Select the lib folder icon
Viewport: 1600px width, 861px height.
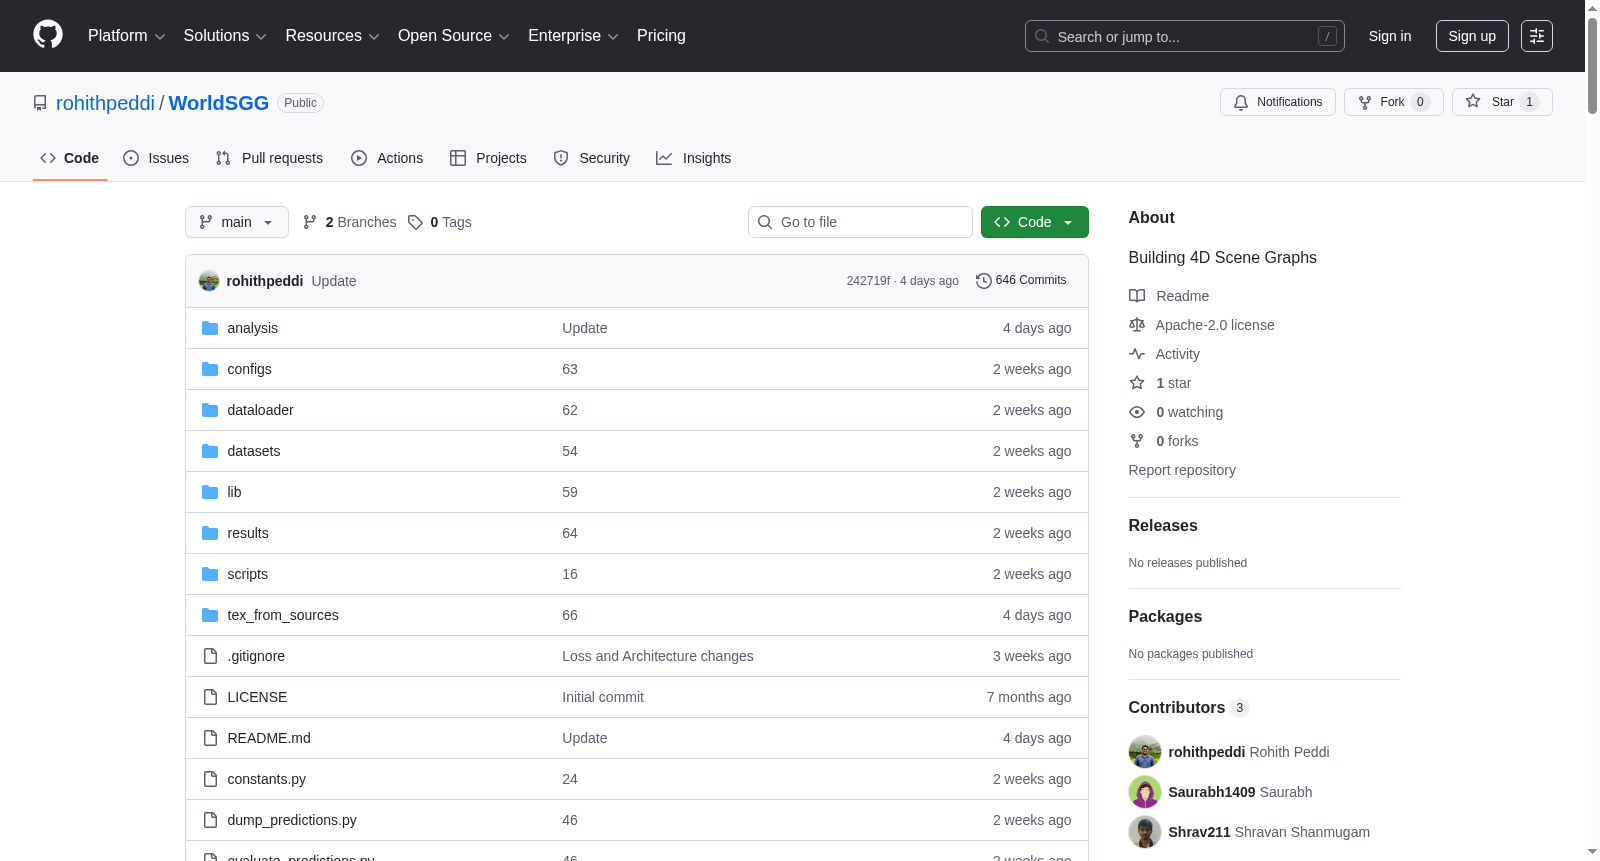(210, 492)
